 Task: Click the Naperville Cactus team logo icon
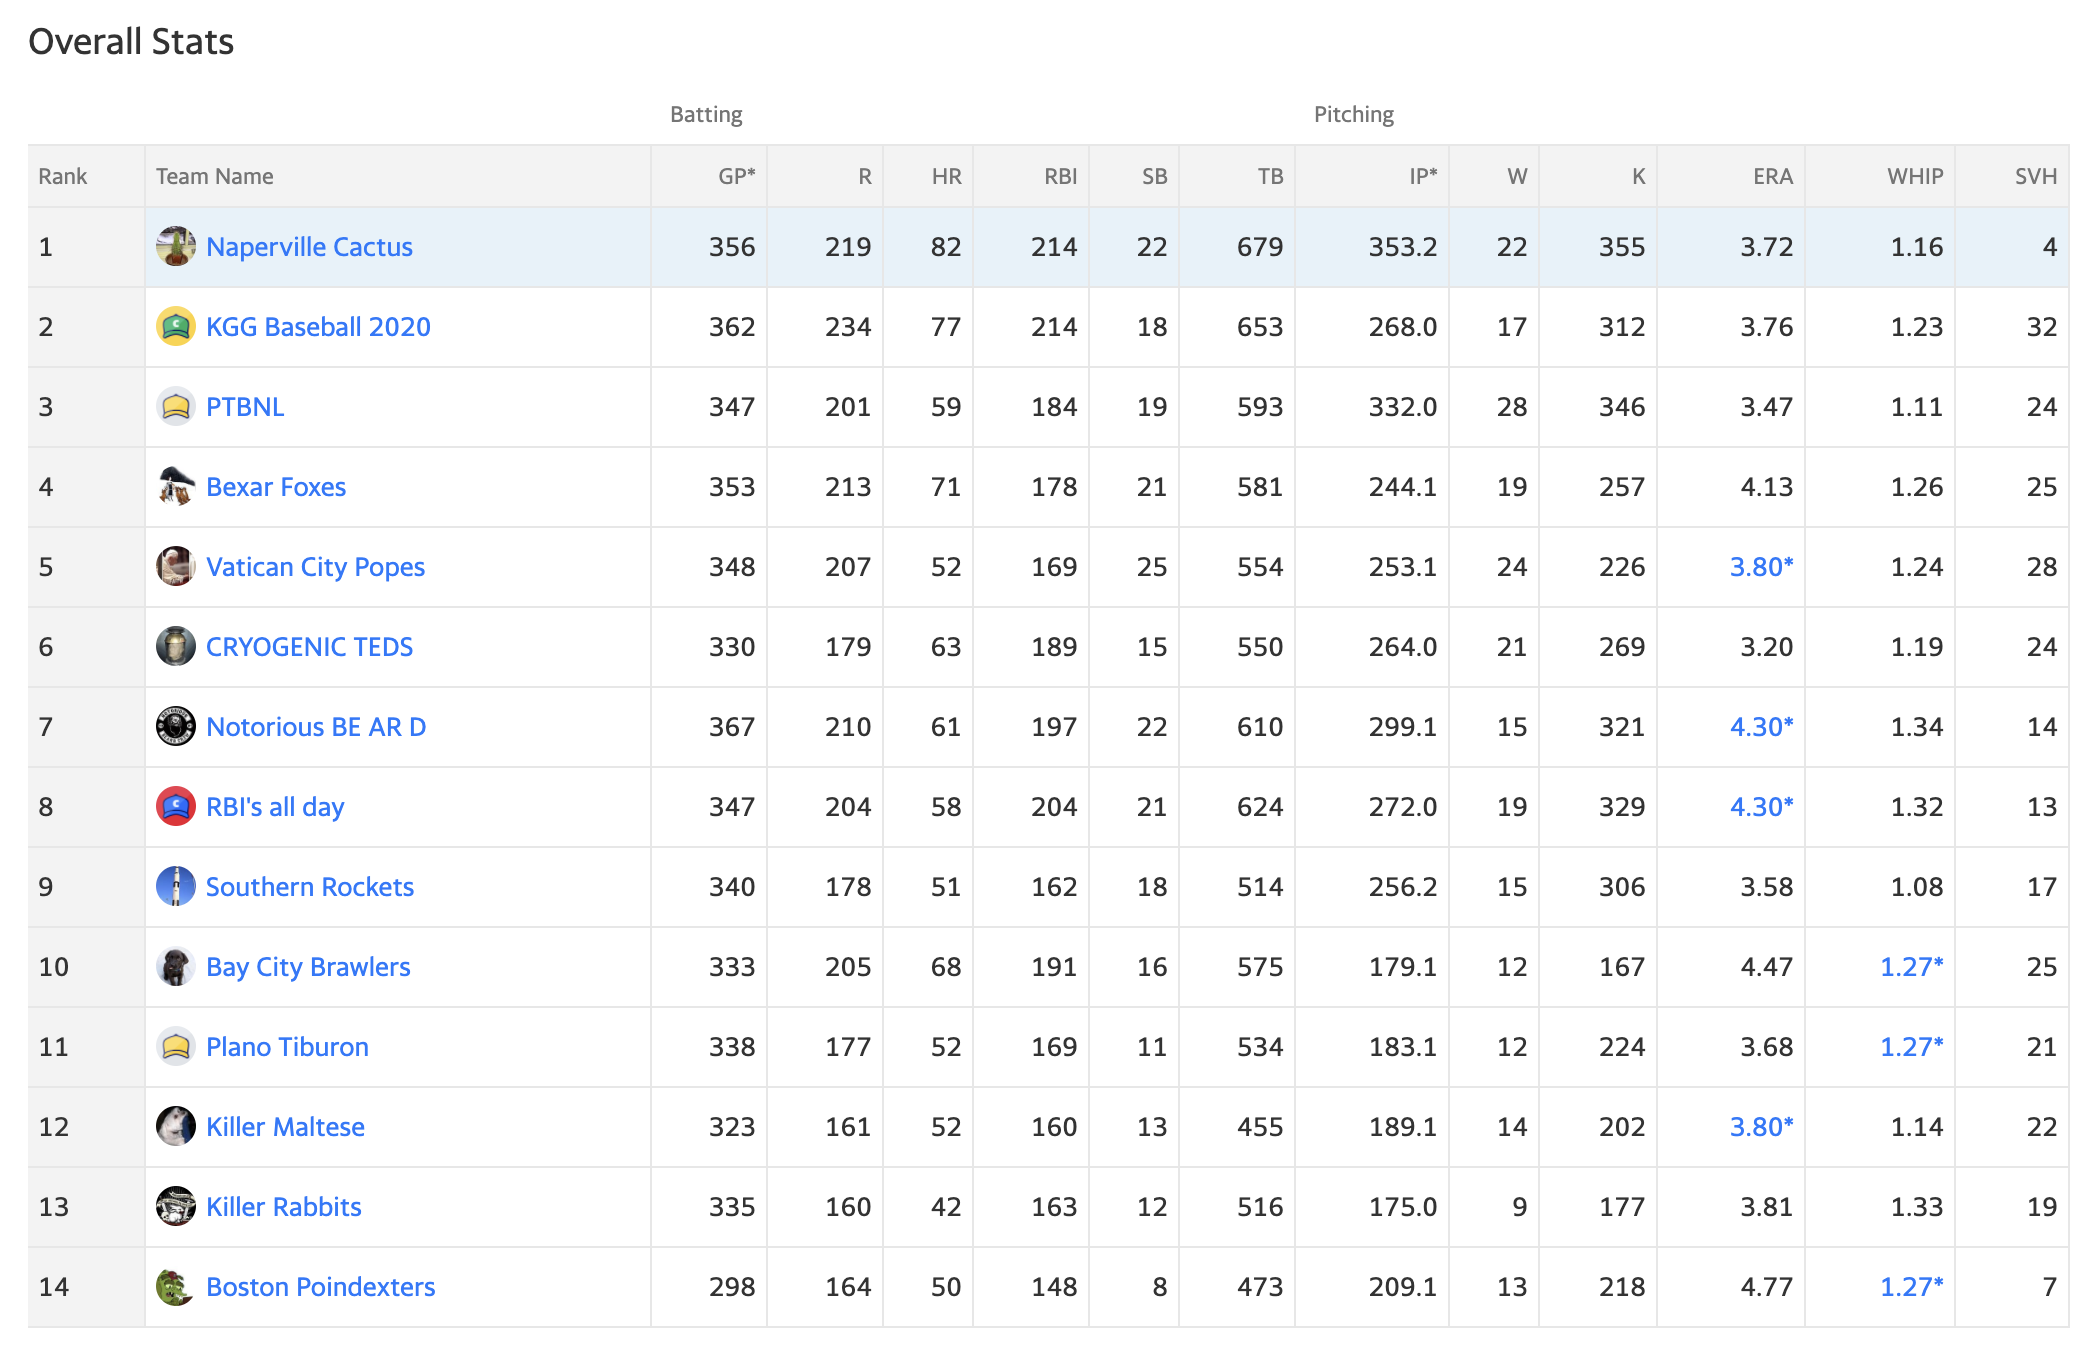tap(176, 246)
